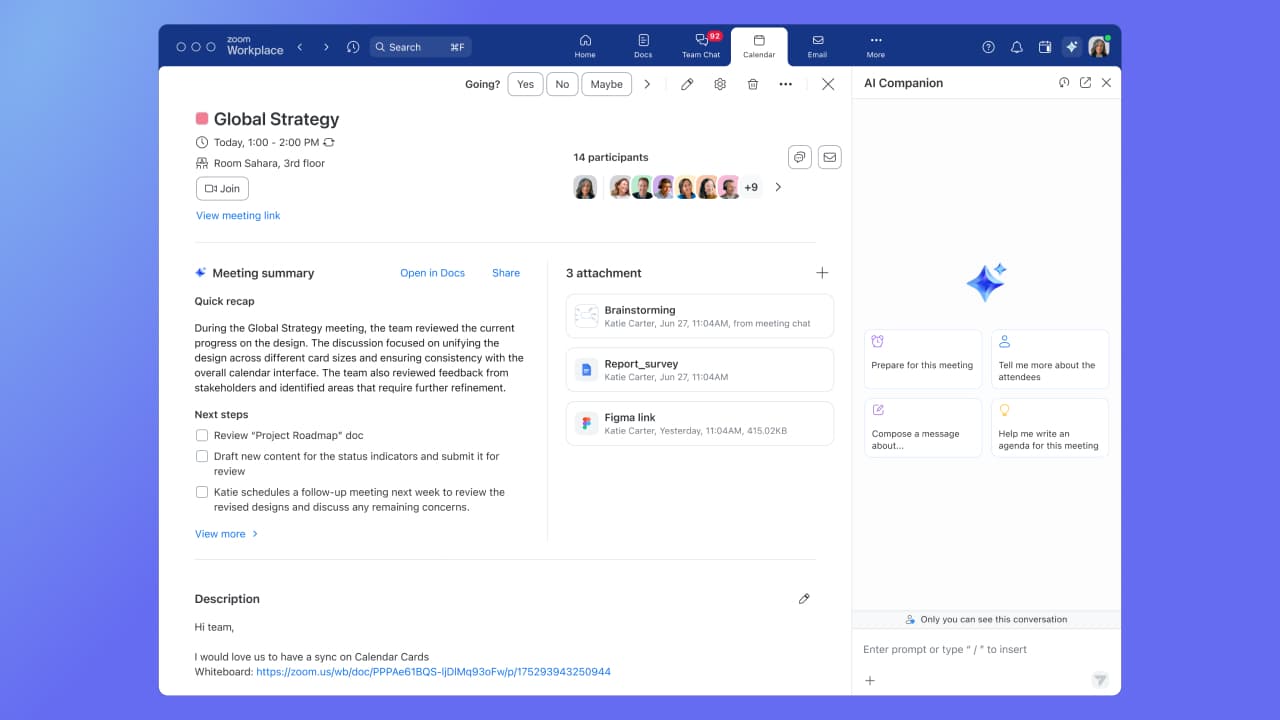Image resolution: width=1280 pixels, height=720 pixels.
Task: Switch to the Team Chat tab
Action: 701,46
